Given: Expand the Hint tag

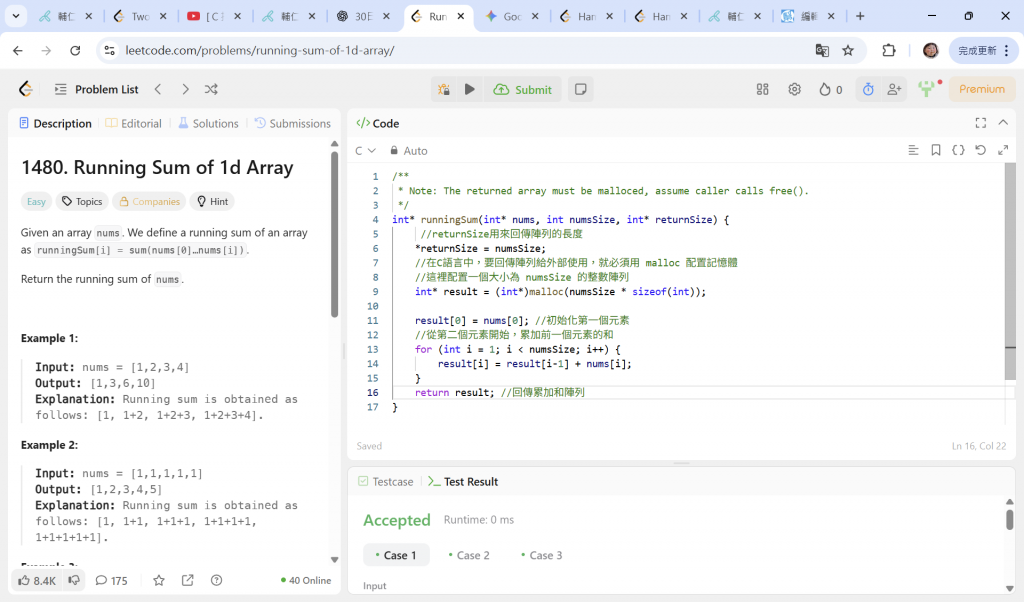Looking at the screenshot, I should point(212,201).
